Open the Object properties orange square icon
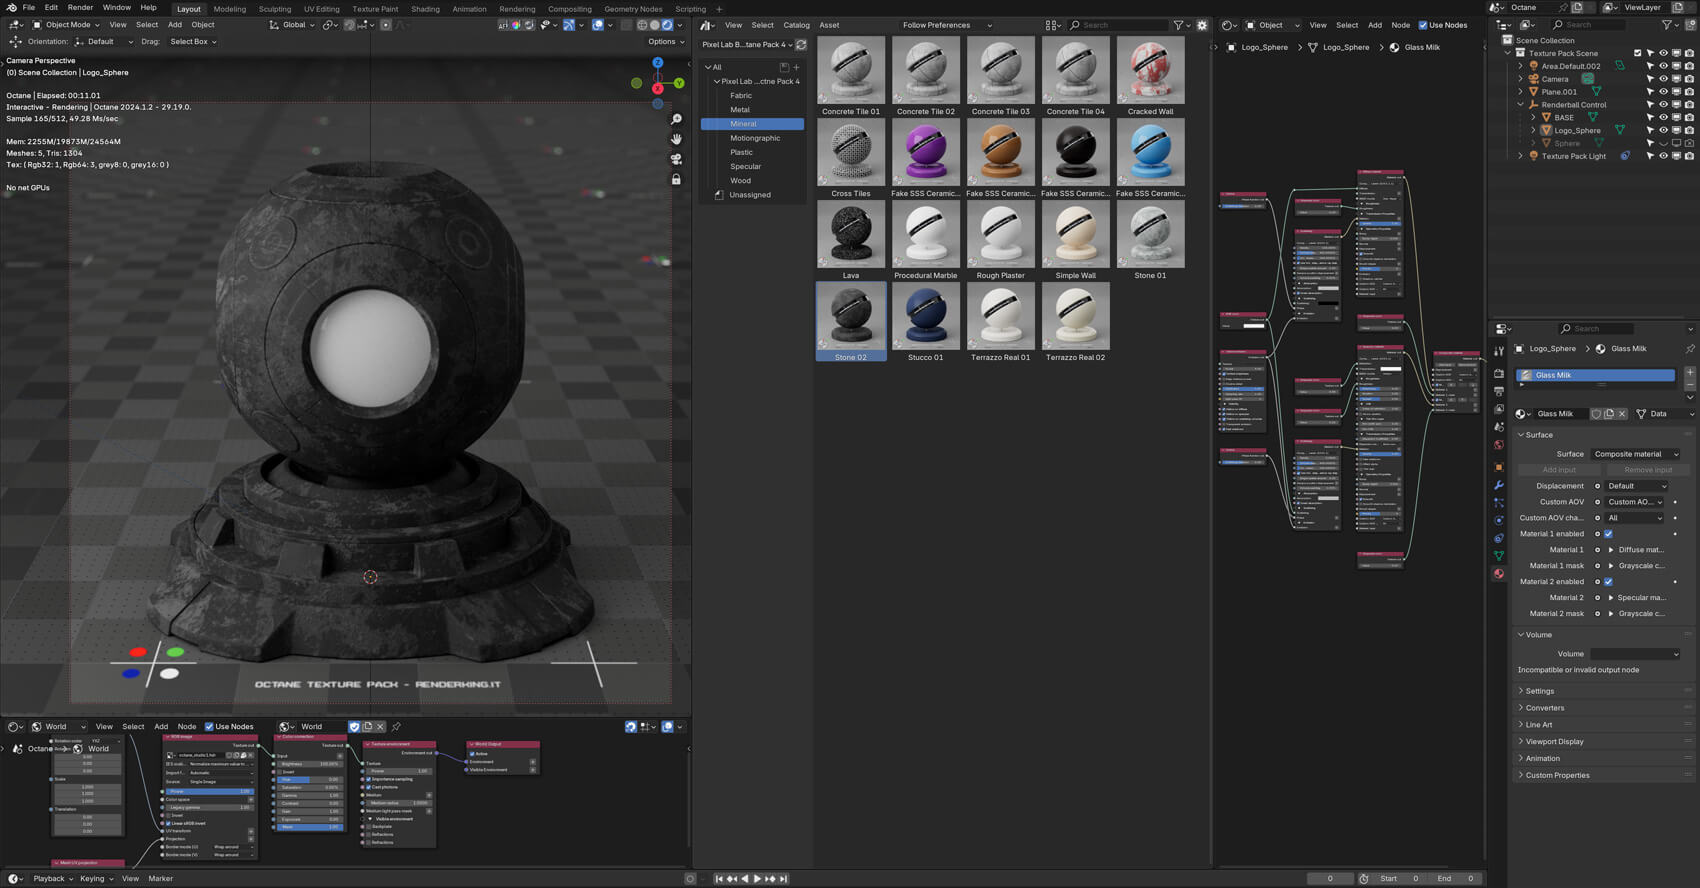Screen dimensions: 1700x888 point(1498,467)
